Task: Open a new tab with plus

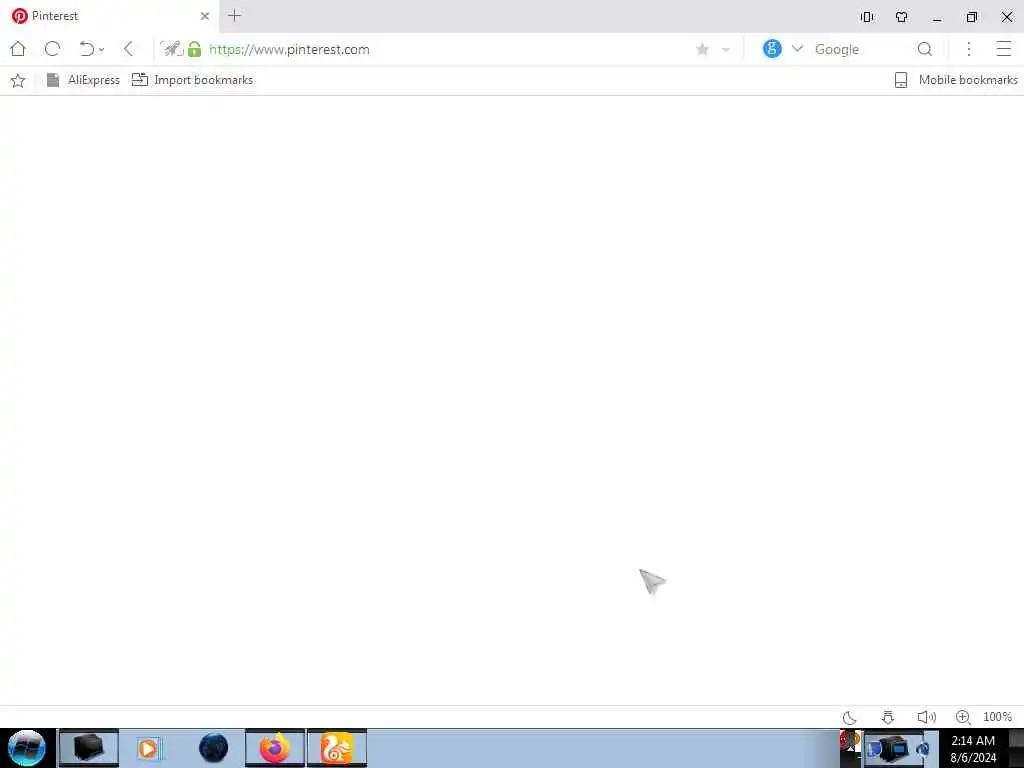Action: [235, 16]
